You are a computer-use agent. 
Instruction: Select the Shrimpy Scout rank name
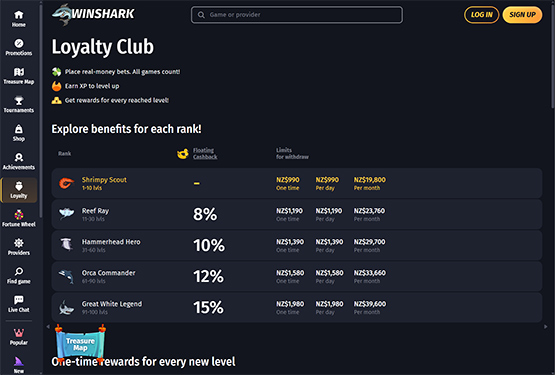point(104,180)
